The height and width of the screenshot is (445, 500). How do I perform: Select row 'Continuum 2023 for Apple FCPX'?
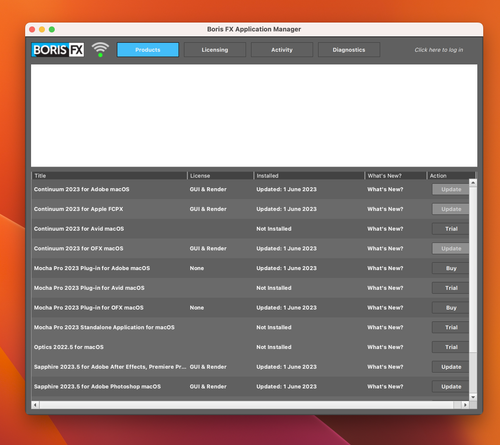(x=250, y=209)
